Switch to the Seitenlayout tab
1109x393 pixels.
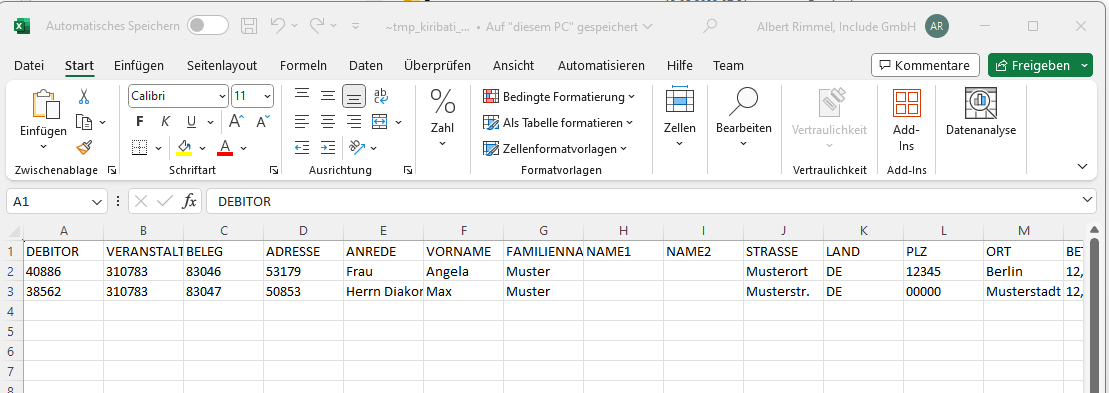[x=221, y=66]
